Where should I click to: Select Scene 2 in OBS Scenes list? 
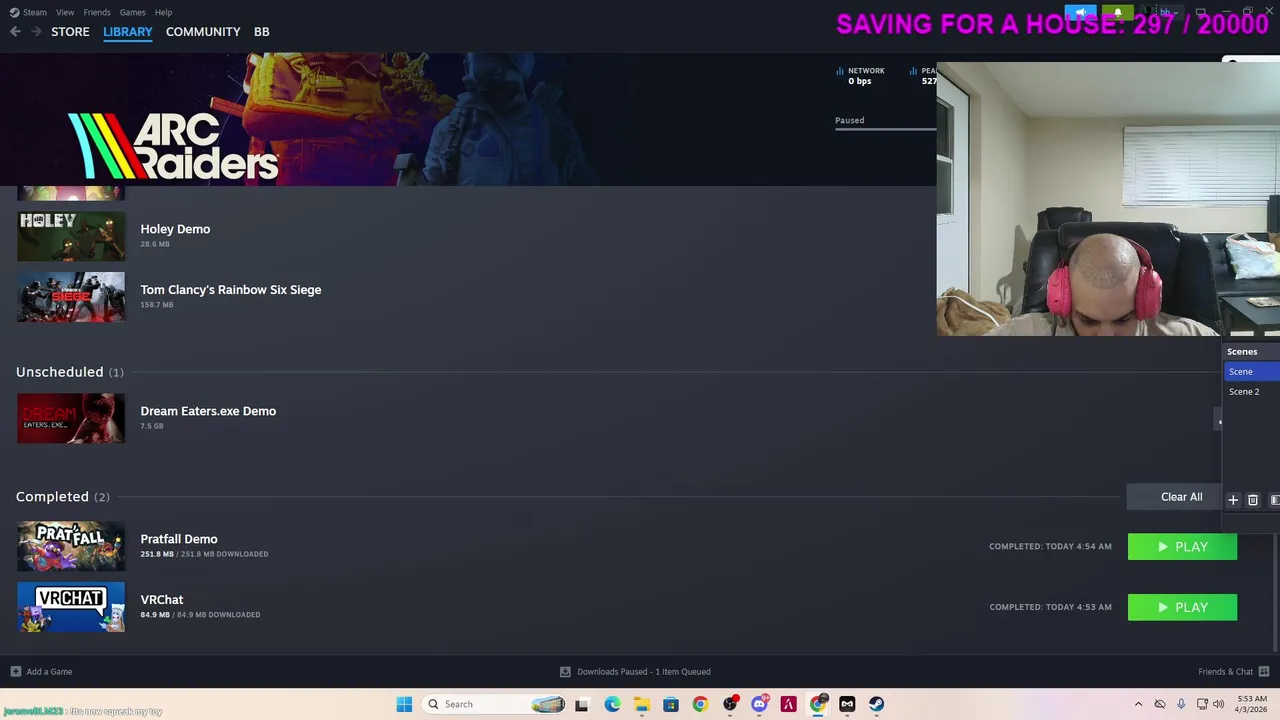click(1252, 392)
